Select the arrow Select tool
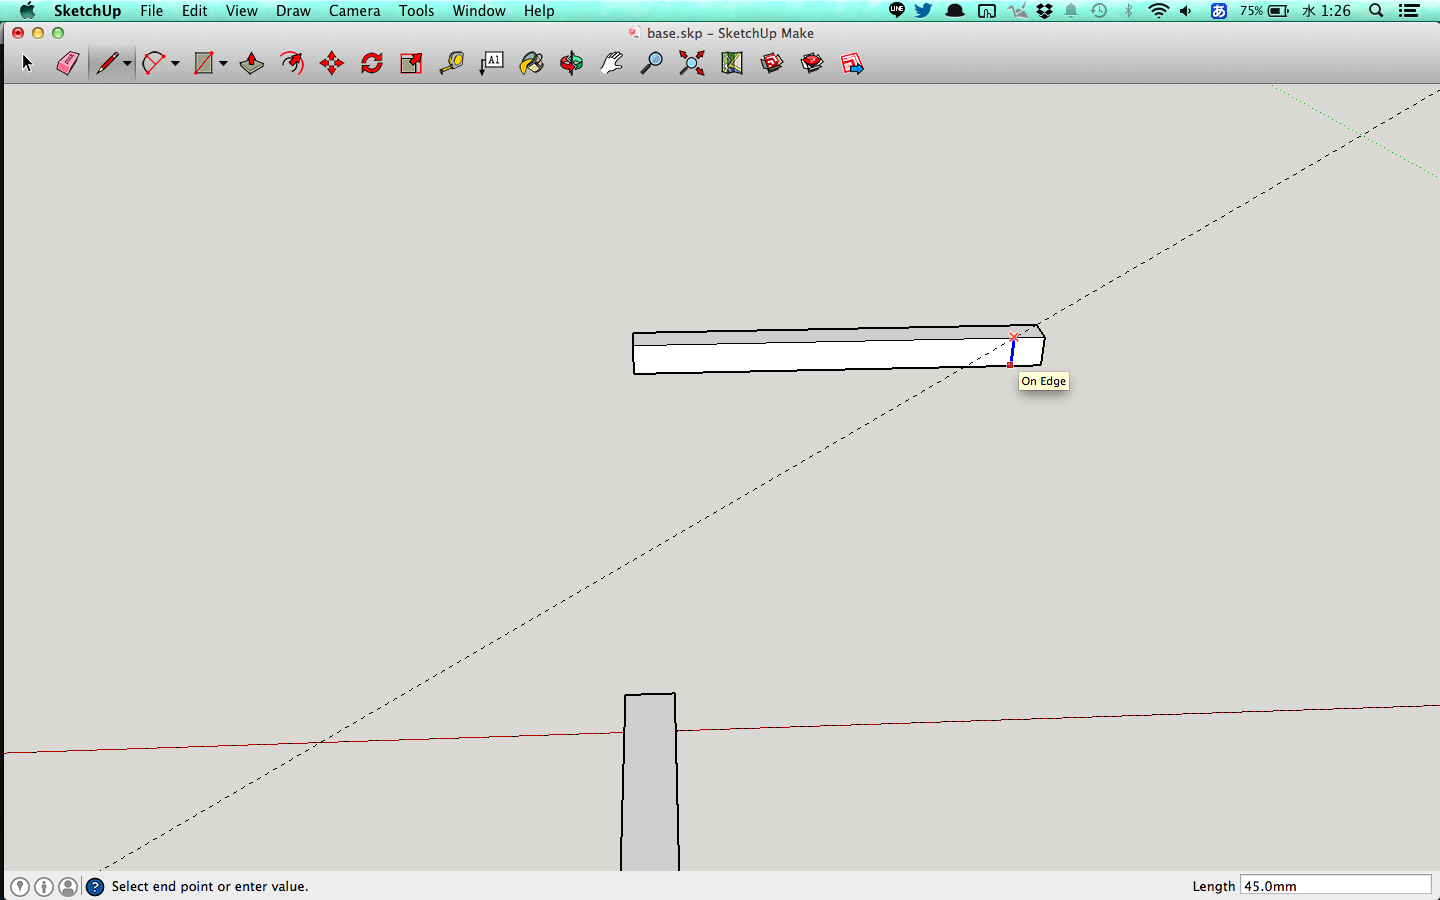Image resolution: width=1440 pixels, height=900 pixels. pyautogui.click(x=27, y=64)
